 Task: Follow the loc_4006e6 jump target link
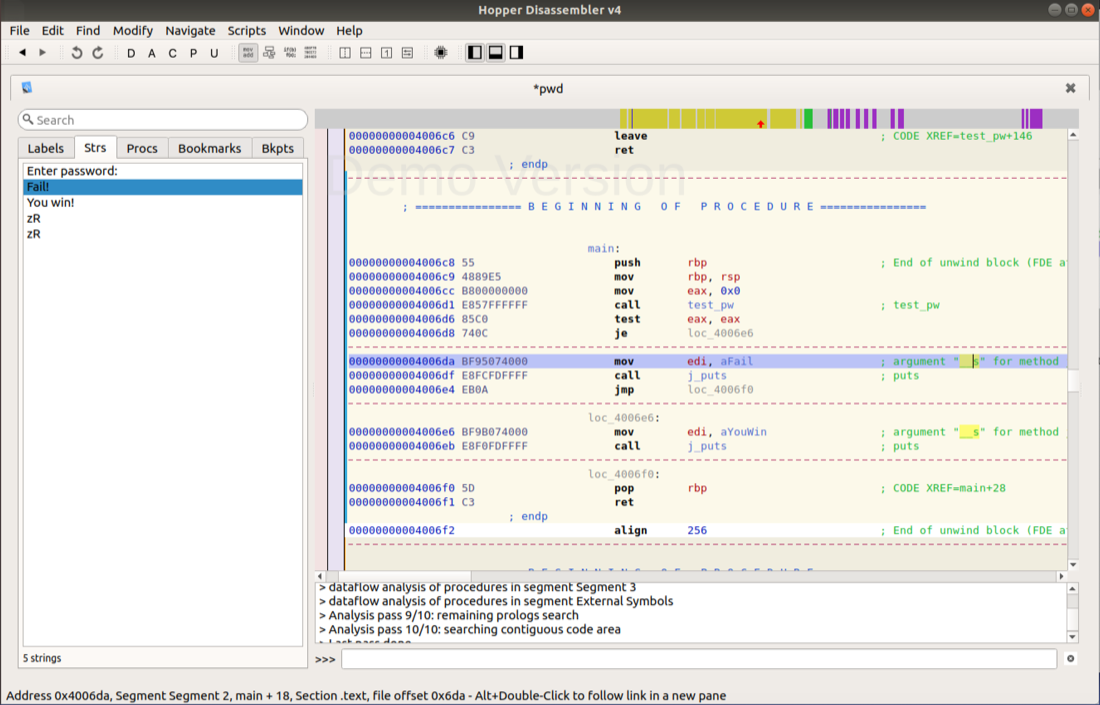point(720,333)
